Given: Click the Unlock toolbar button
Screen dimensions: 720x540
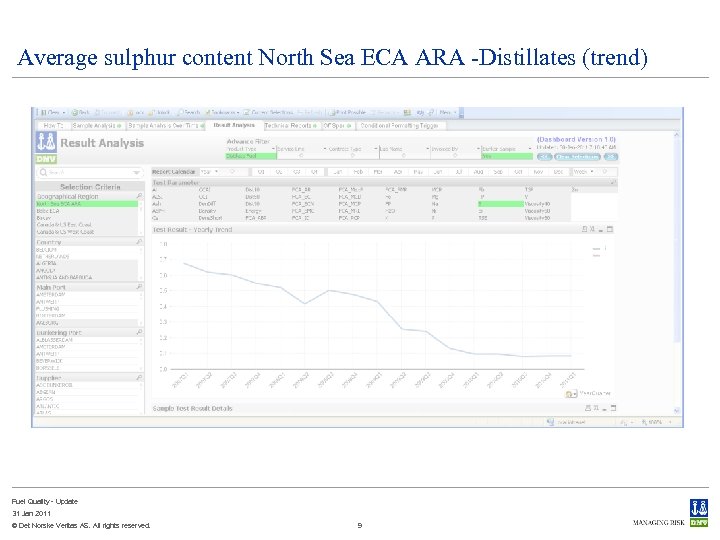Looking at the screenshot, I should (x=159, y=112).
